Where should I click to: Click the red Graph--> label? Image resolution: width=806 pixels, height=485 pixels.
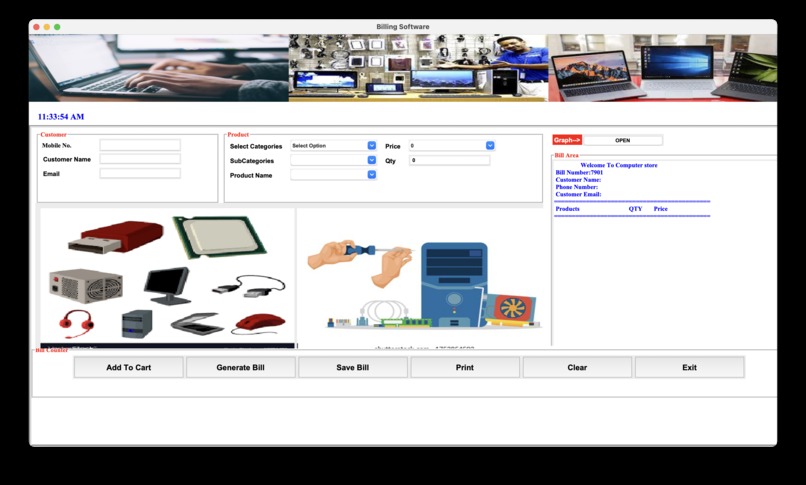567,140
